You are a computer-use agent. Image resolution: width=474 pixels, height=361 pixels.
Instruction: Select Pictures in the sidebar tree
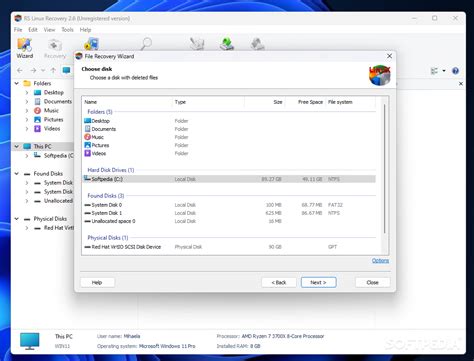point(53,119)
